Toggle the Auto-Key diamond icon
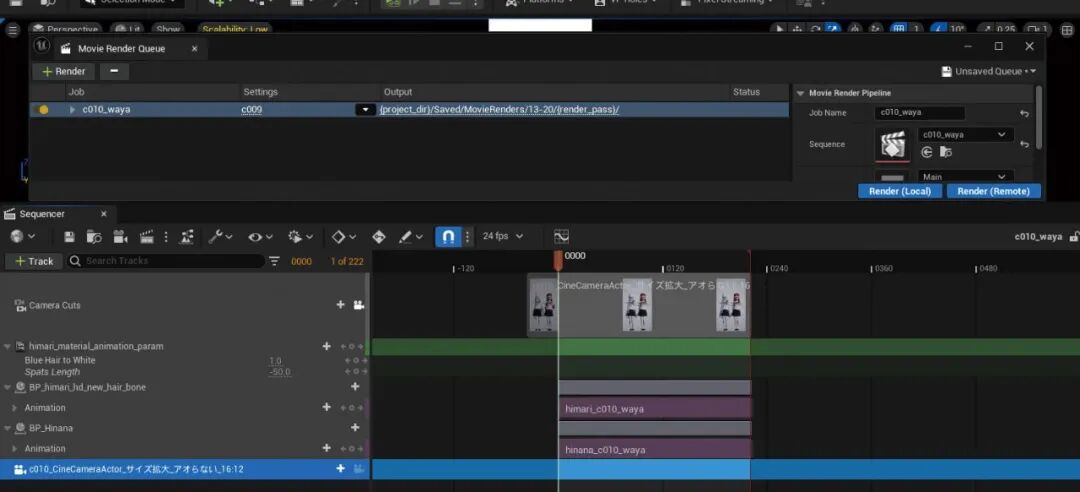The width and height of the screenshot is (1080, 492). pyautogui.click(x=379, y=237)
